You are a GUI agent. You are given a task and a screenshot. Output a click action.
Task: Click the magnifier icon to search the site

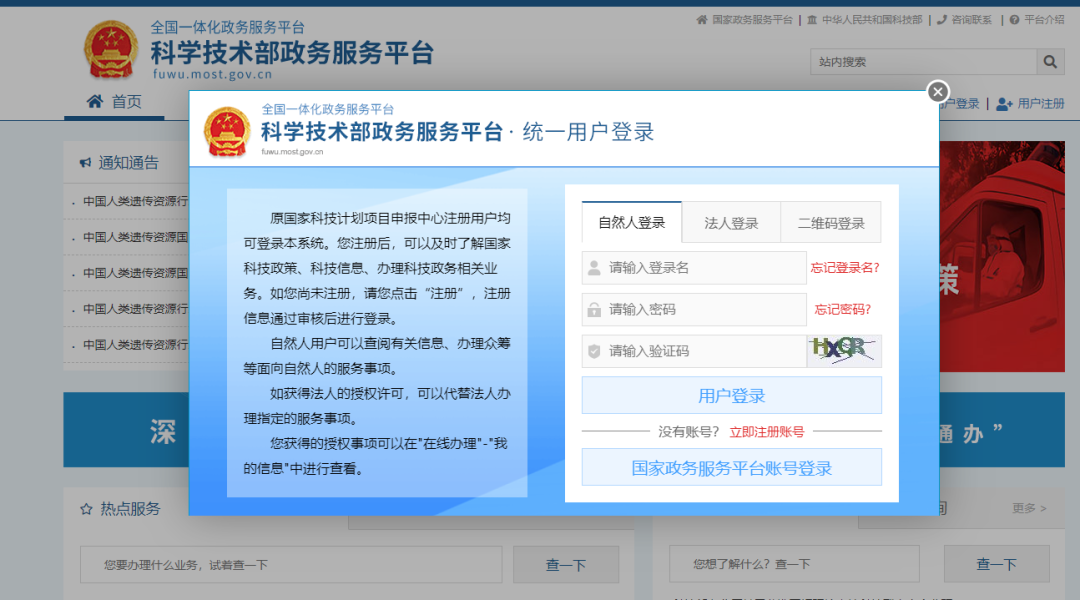point(1048,61)
